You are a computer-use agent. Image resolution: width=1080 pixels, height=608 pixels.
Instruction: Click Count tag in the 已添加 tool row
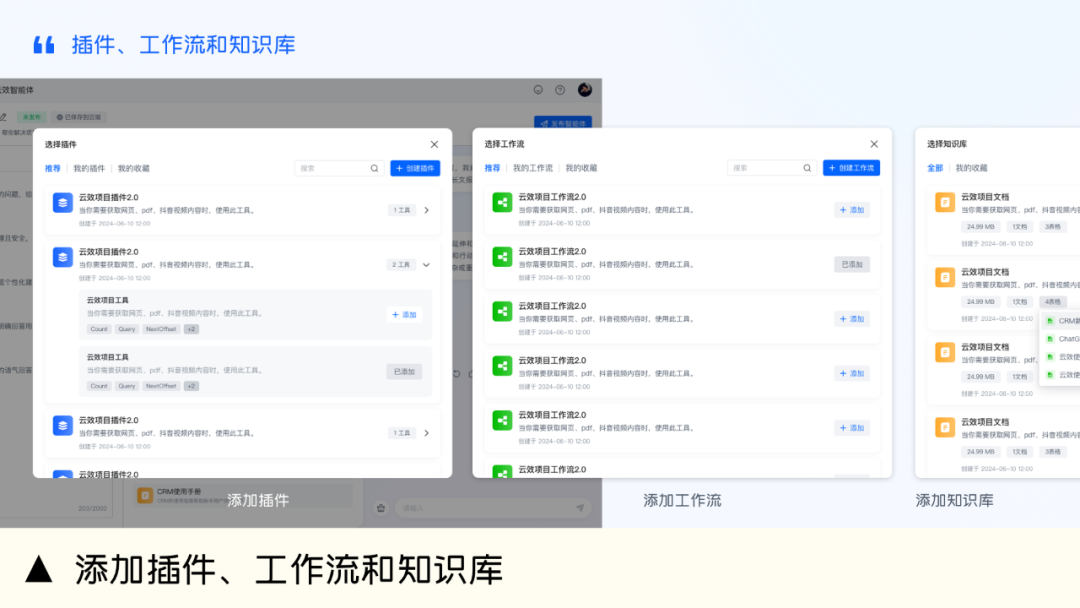[x=99, y=386]
